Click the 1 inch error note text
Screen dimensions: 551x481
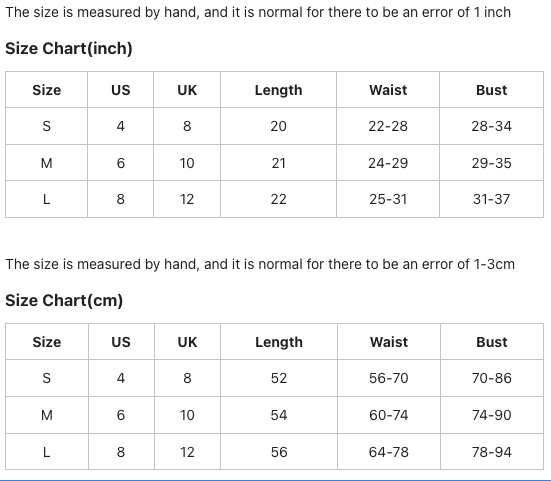[x=258, y=12]
